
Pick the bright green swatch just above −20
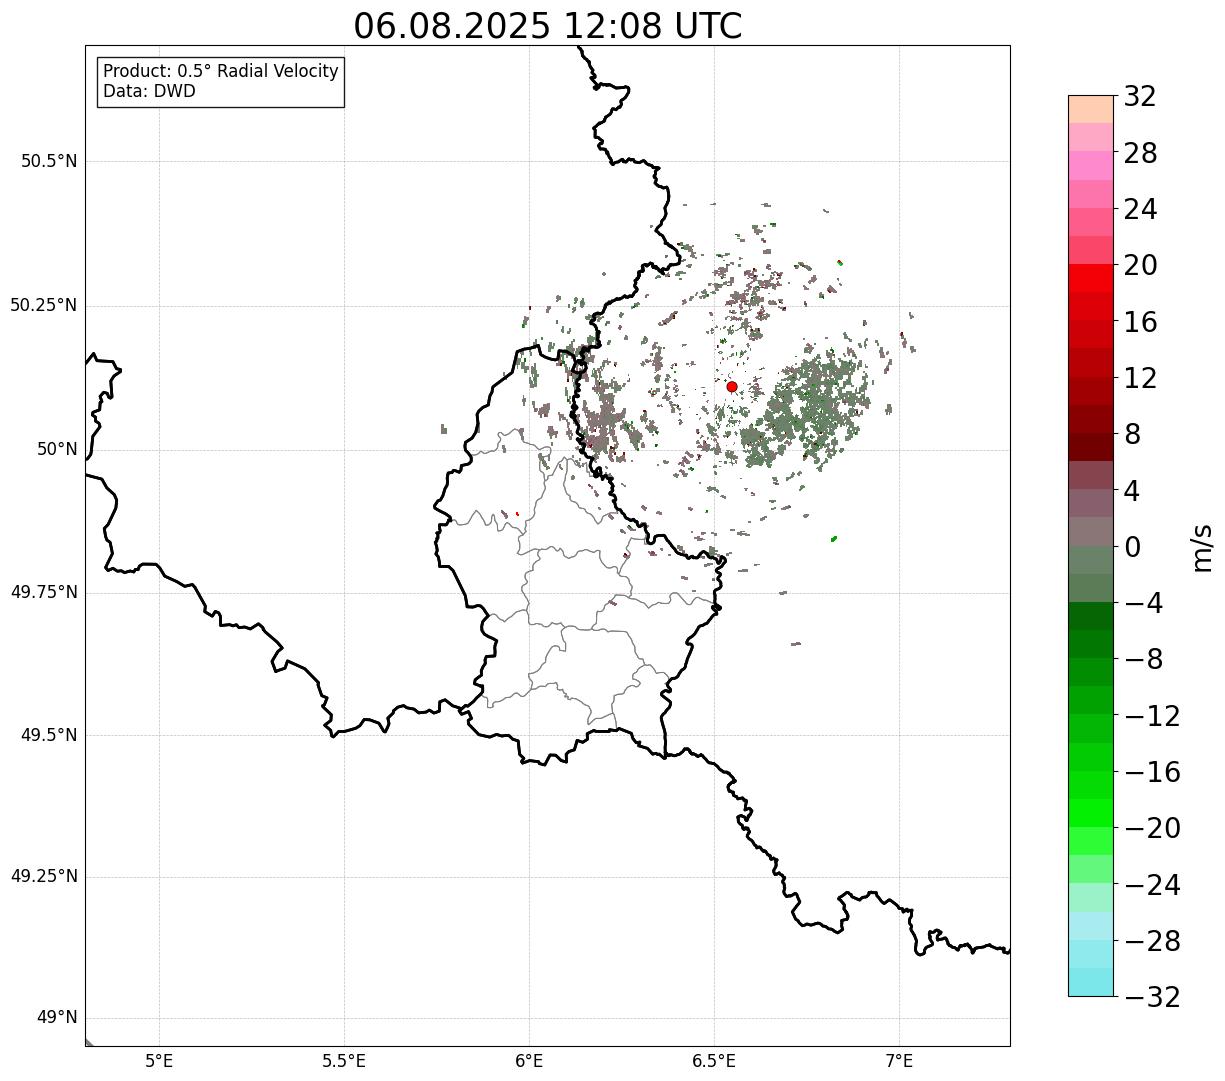1091,813
